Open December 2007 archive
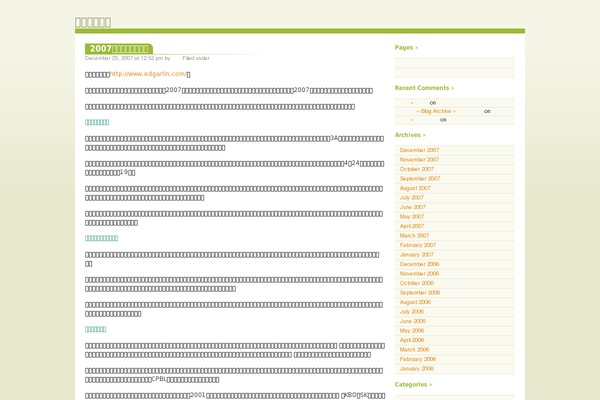 click(419, 150)
